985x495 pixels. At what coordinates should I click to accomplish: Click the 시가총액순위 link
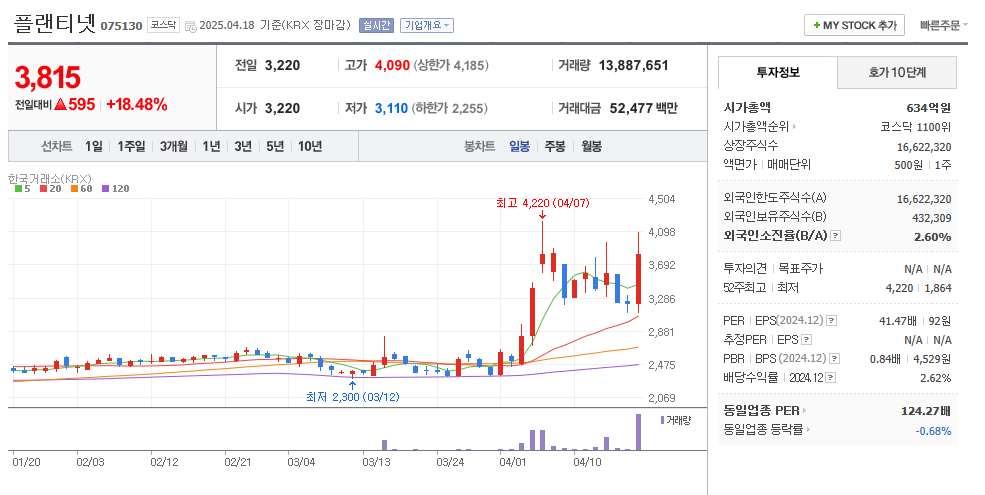coord(756,127)
